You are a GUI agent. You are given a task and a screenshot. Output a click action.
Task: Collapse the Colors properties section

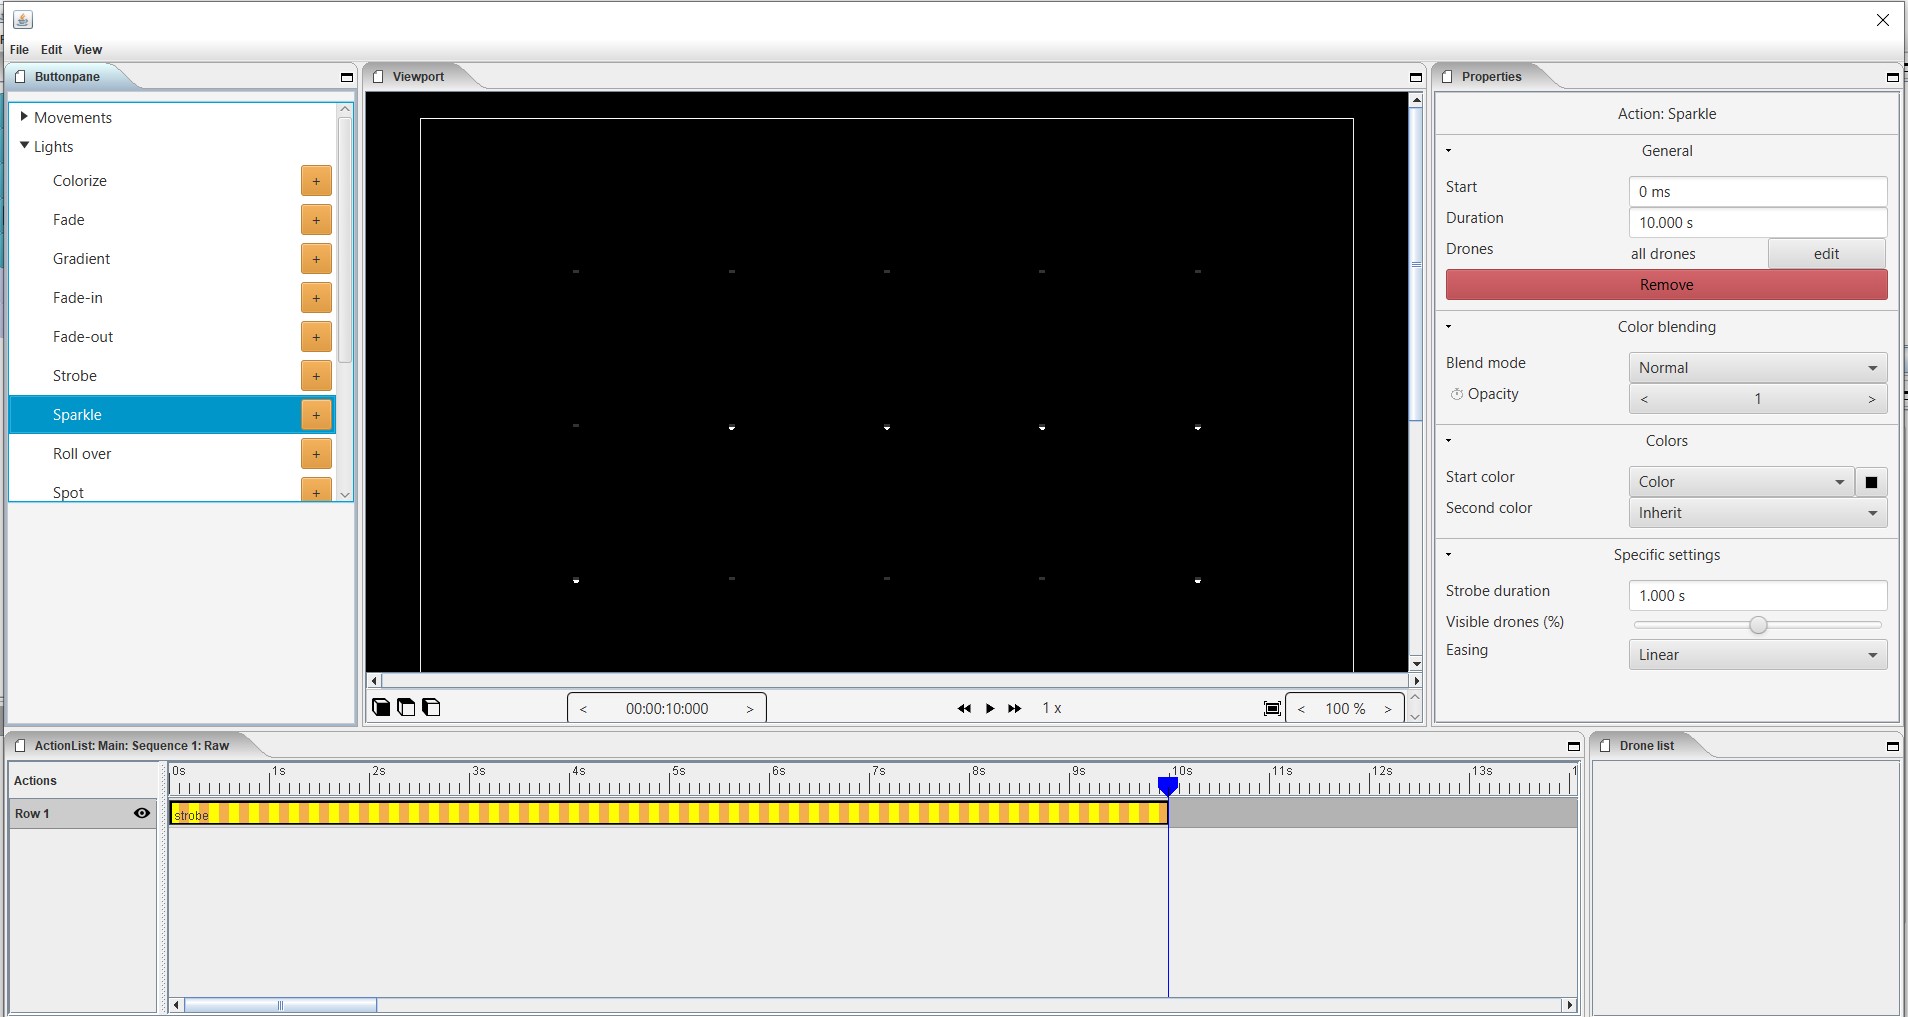coord(1448,441)
